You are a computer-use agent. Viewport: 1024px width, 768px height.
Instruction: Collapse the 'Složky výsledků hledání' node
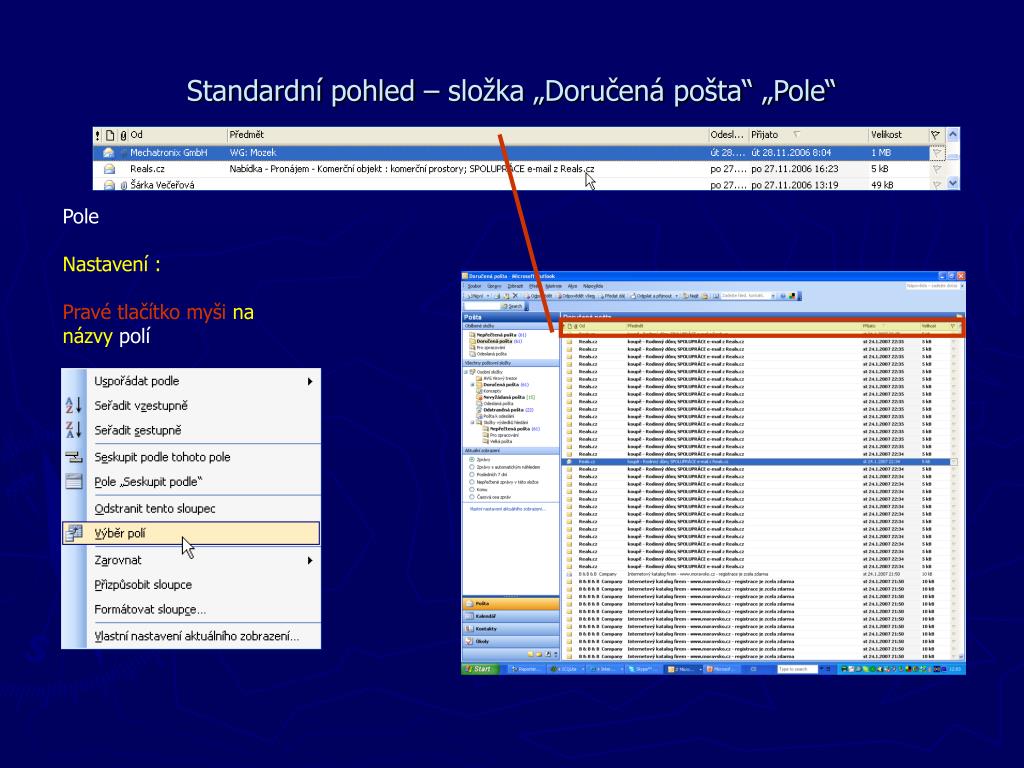click(x=472, y=423)
